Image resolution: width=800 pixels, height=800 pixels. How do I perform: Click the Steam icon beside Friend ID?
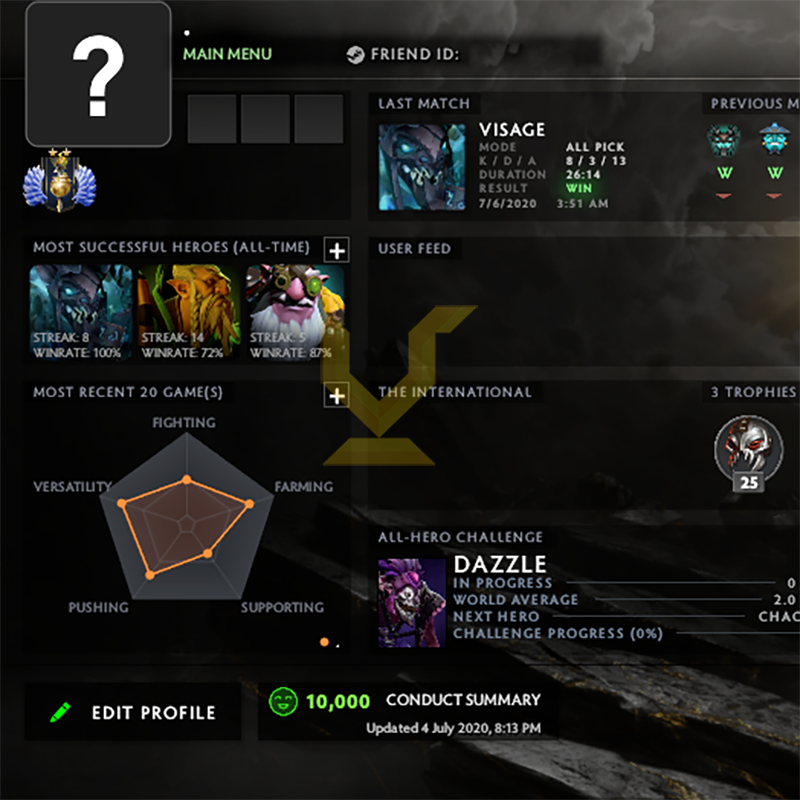click(355, 55)
